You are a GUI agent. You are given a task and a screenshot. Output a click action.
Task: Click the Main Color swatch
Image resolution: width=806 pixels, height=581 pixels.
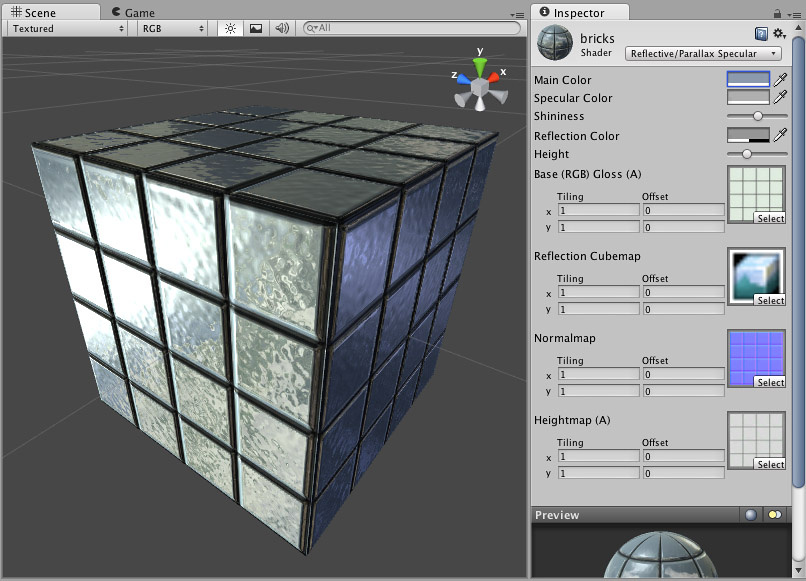[x=748, y=80]
